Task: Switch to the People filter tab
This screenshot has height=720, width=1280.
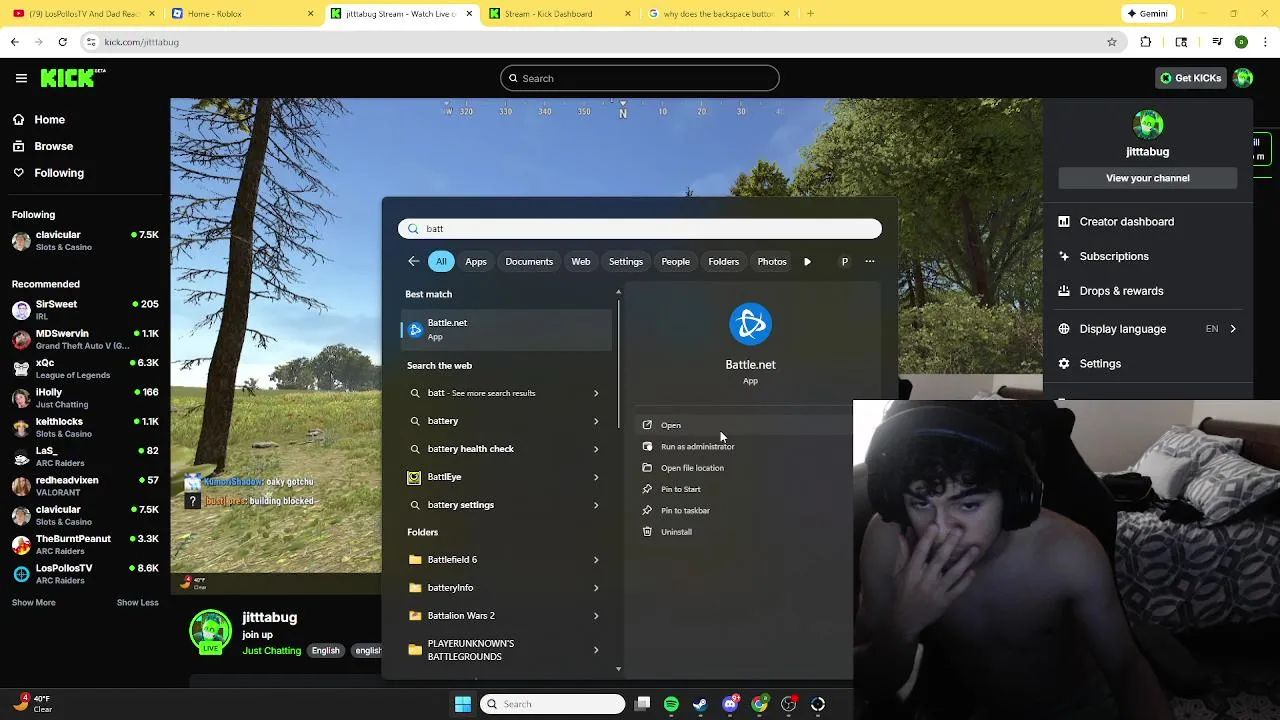Action: click(676, 261)
